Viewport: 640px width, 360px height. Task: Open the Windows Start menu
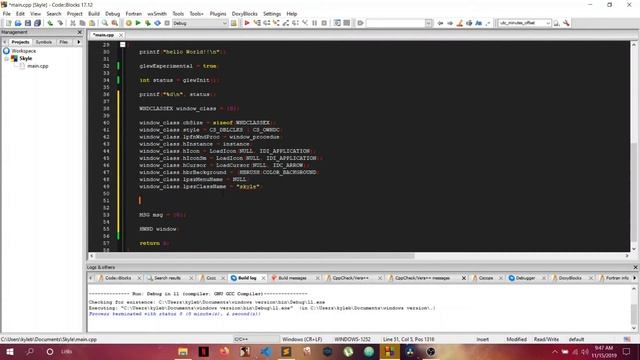10,351
